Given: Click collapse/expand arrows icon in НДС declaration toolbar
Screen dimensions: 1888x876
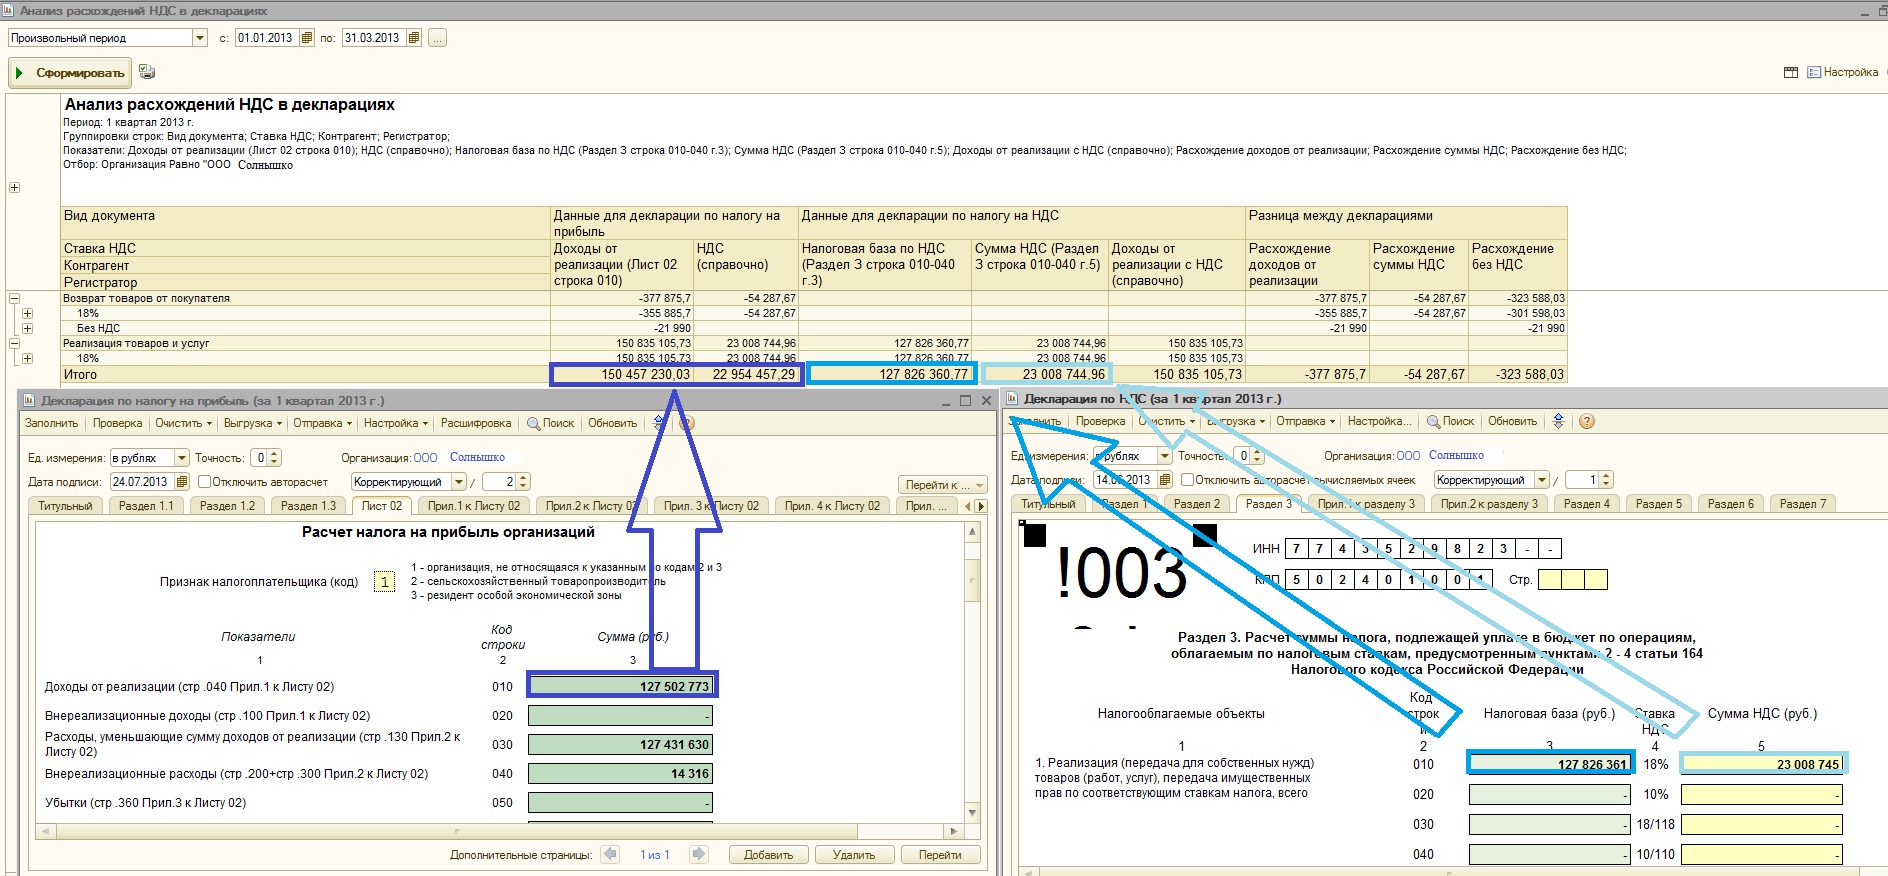Looking at the screenshot, I should click(x=1558, y=421).
